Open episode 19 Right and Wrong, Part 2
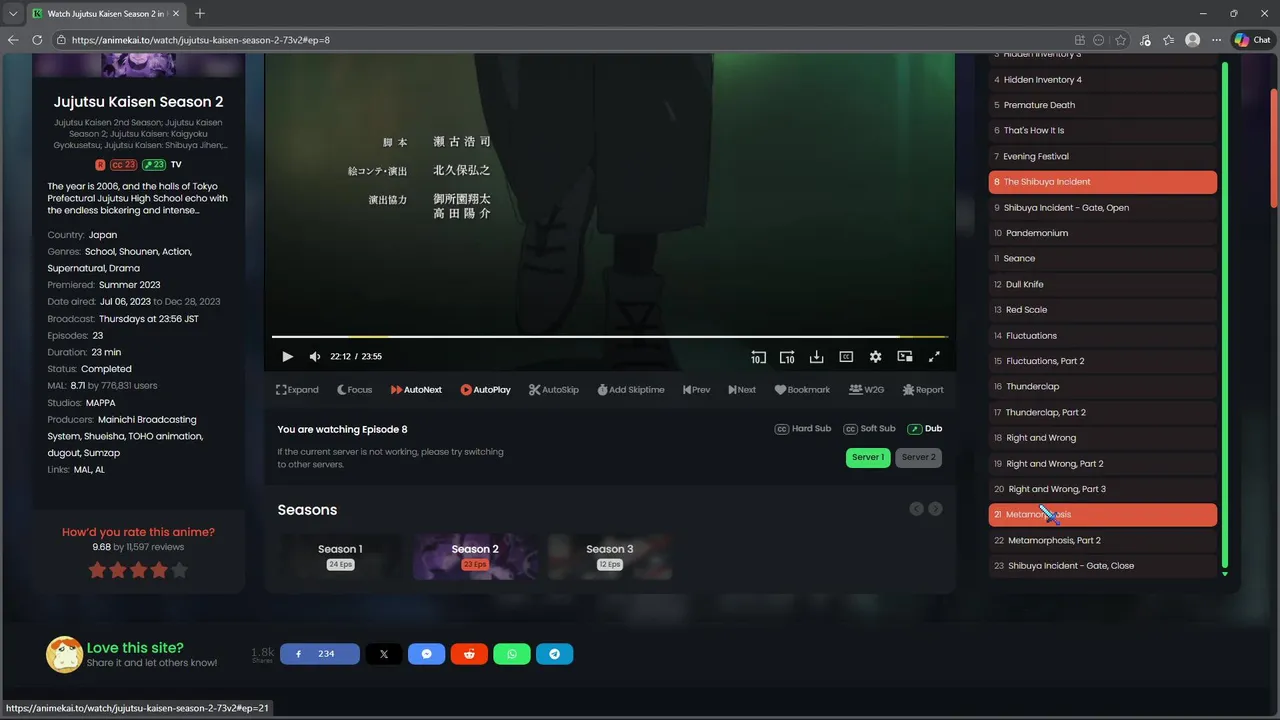This screenshot has width=1280, height=720. 1103,464
